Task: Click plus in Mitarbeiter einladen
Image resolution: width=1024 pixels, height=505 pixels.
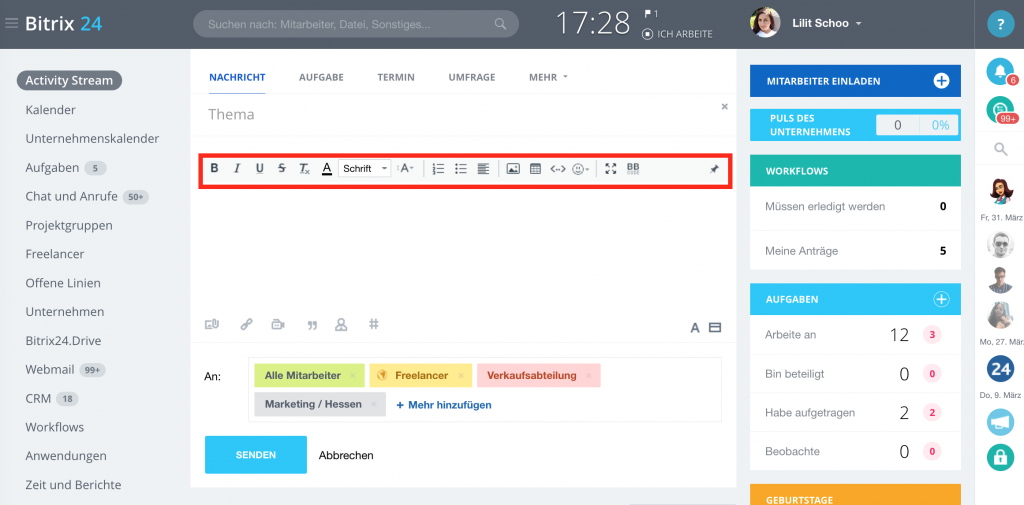Action: click(941, 81)
